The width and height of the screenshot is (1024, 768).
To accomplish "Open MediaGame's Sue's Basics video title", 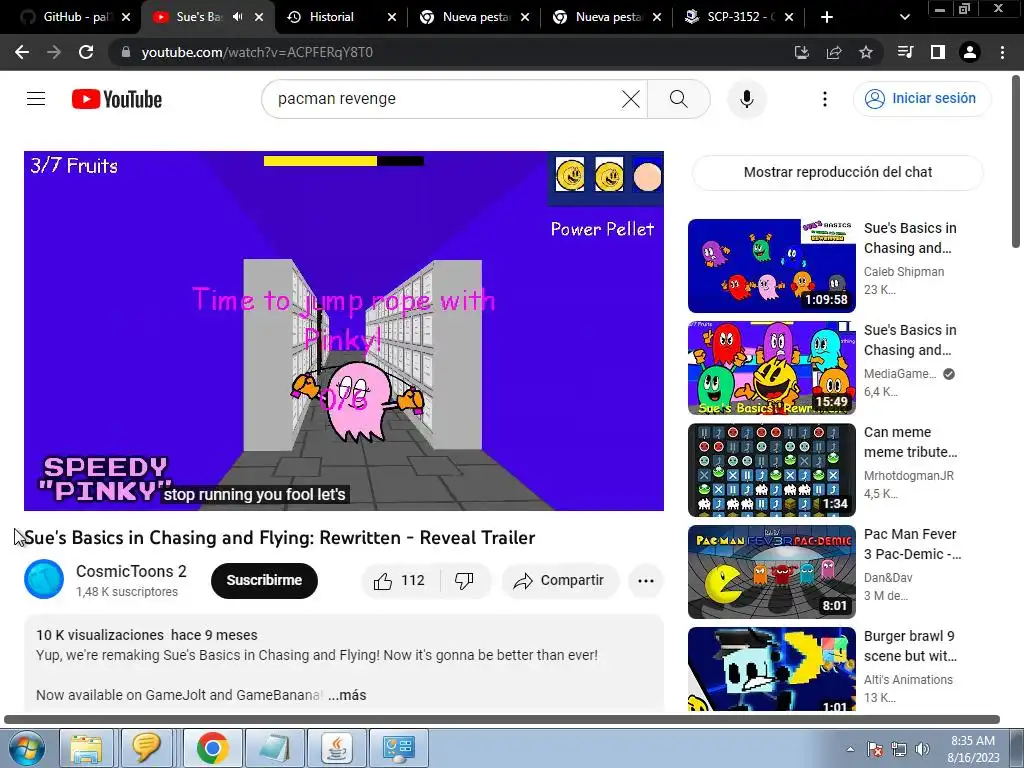I will 910,340.
